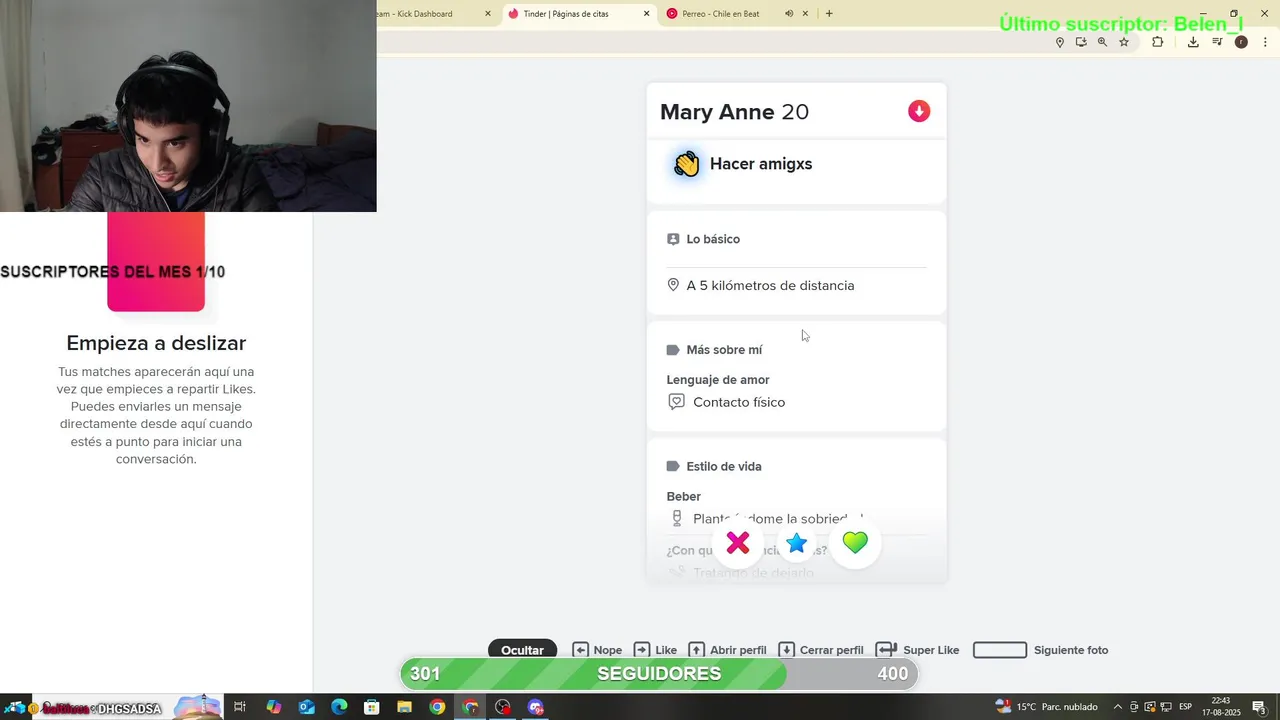Click the zoom magnifier icon in address bar

(1102, 42)
